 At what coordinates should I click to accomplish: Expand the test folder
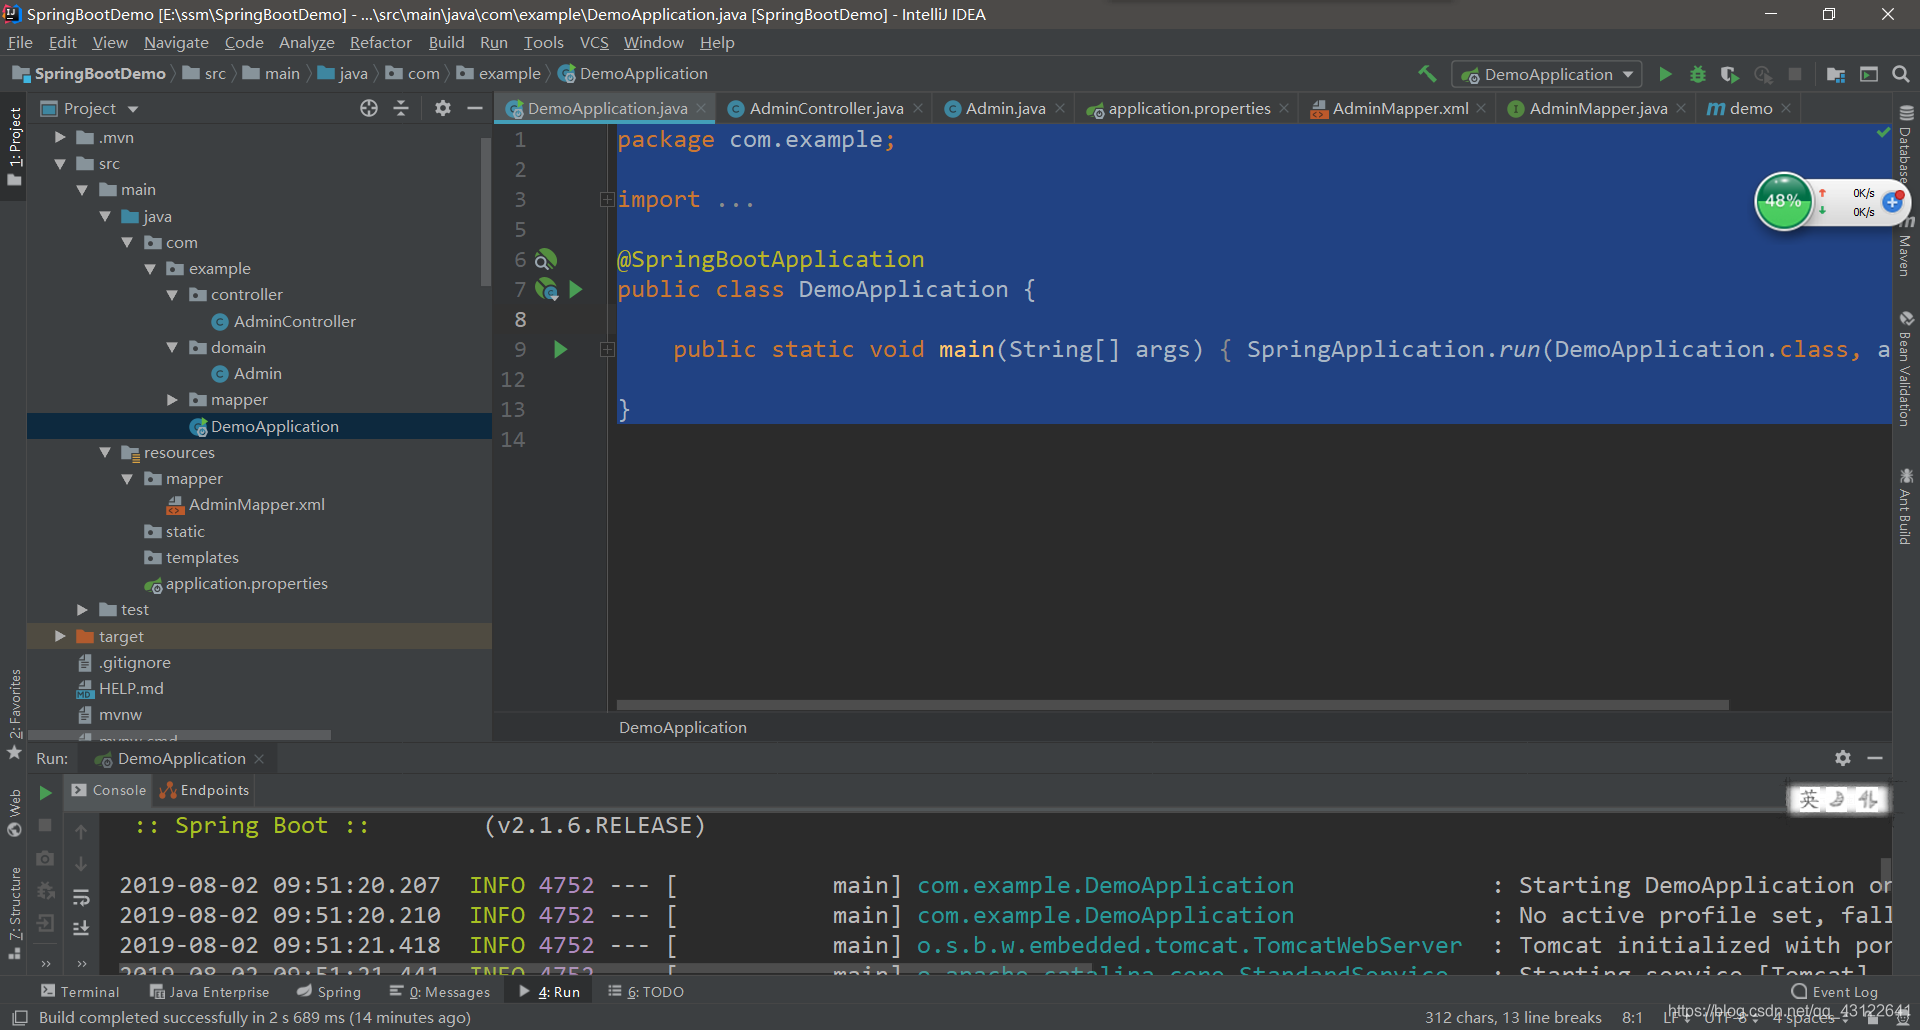tap(83, 610)
